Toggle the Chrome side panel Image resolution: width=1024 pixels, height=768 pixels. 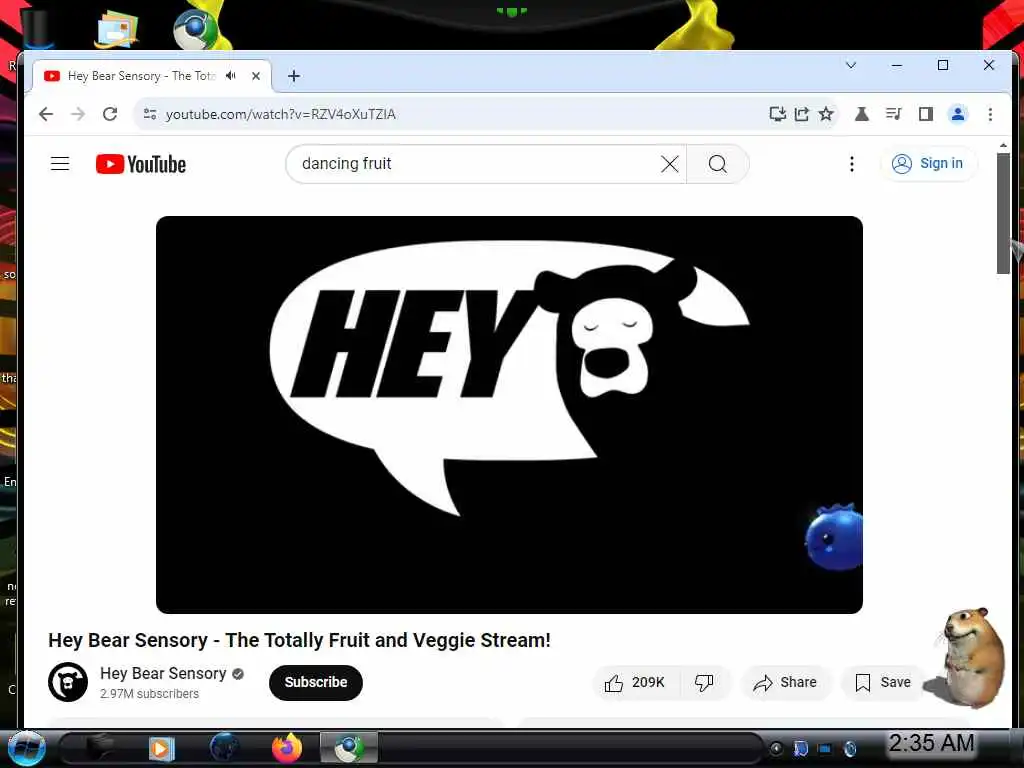pyautogui.click(x=925, y=114)
